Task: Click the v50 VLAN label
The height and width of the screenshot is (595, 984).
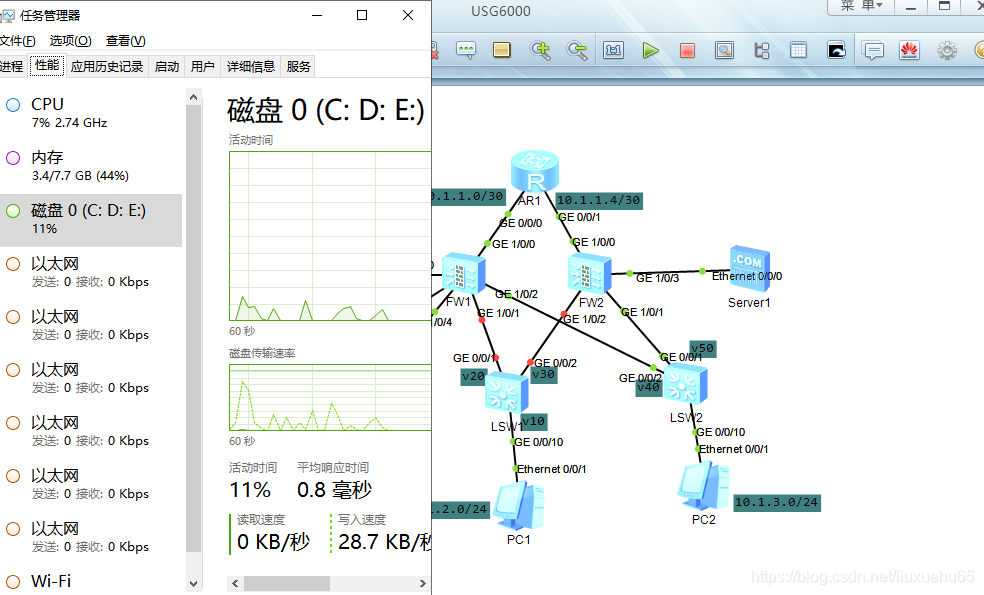Action: click(702, 348)
